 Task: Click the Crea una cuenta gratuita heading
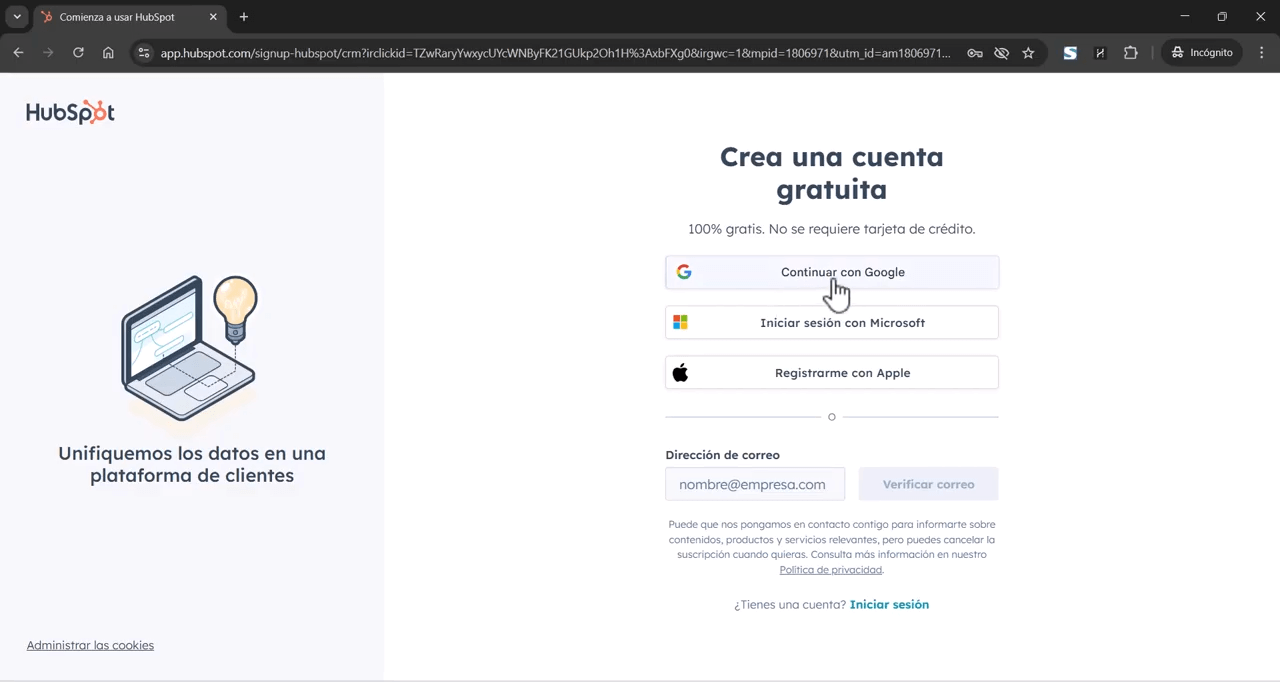click(832, 173)
